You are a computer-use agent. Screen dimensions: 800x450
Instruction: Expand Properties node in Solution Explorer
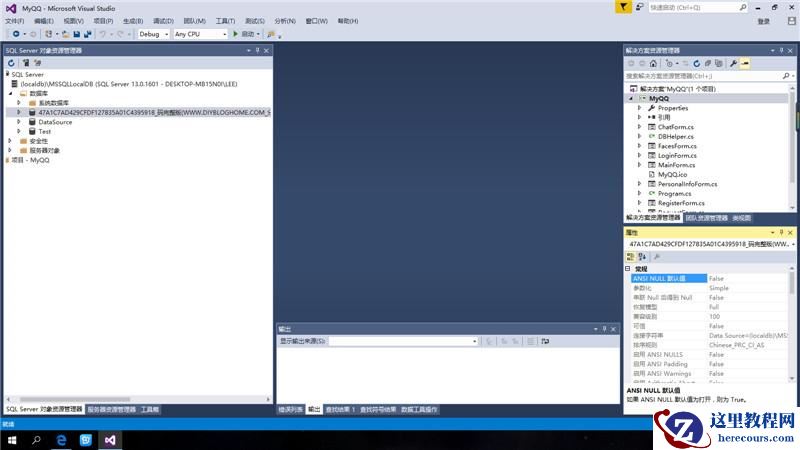point(639,108)
